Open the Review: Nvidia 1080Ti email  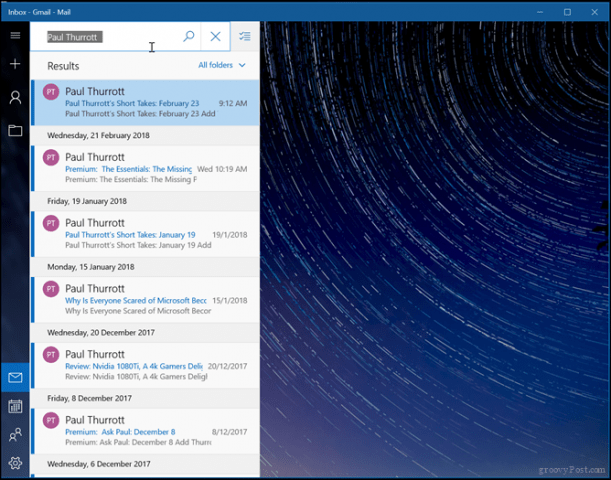(145, 365)
